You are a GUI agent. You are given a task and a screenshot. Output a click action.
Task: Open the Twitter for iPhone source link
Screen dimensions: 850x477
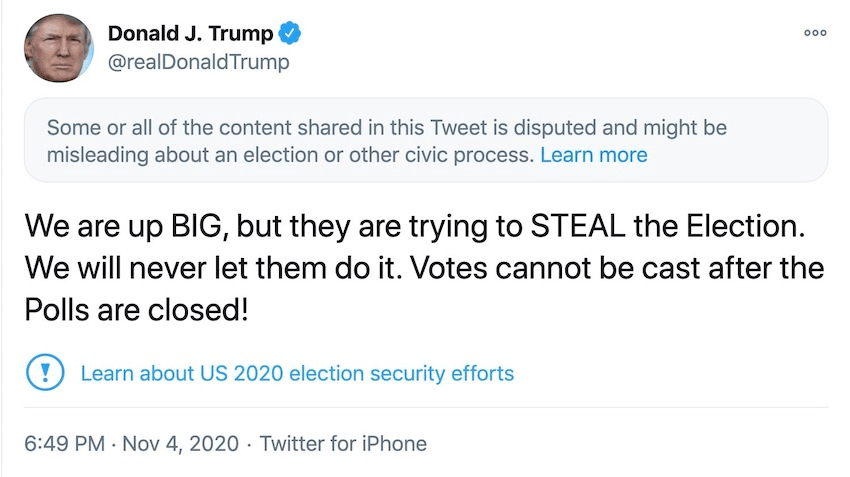point(343,443)
